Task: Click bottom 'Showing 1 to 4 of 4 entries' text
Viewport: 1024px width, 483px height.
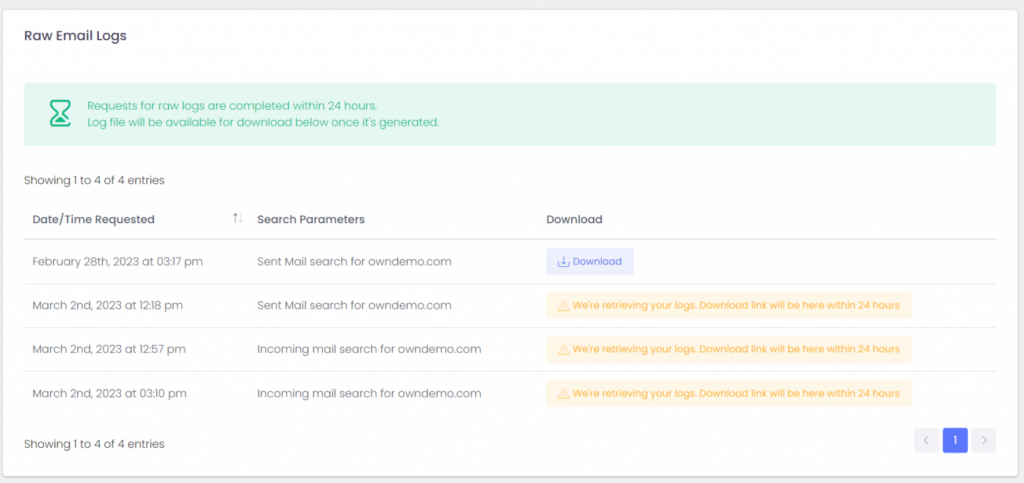Action: [x=94, y=444]
